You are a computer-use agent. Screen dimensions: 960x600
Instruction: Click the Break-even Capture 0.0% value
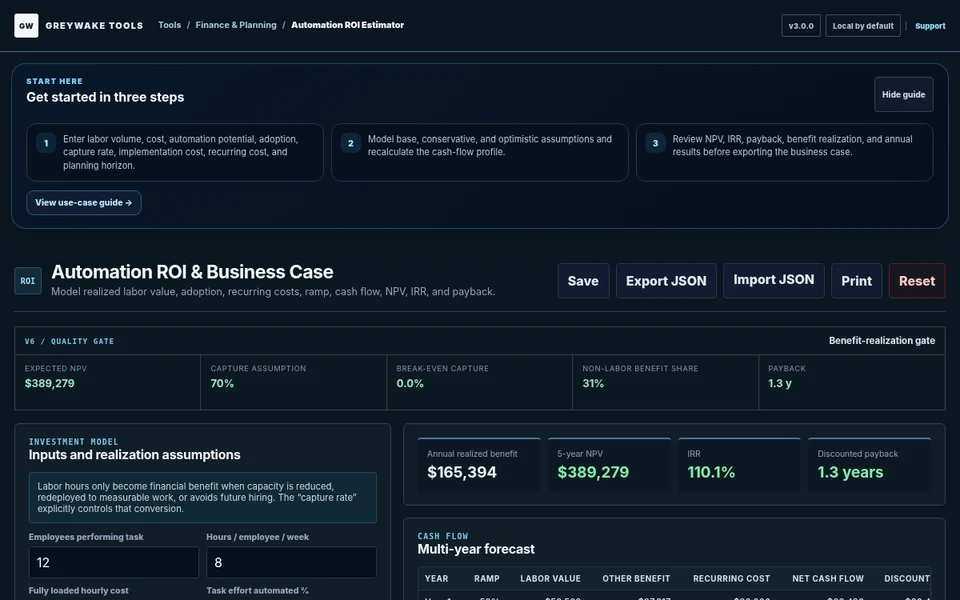click(410, 383)
